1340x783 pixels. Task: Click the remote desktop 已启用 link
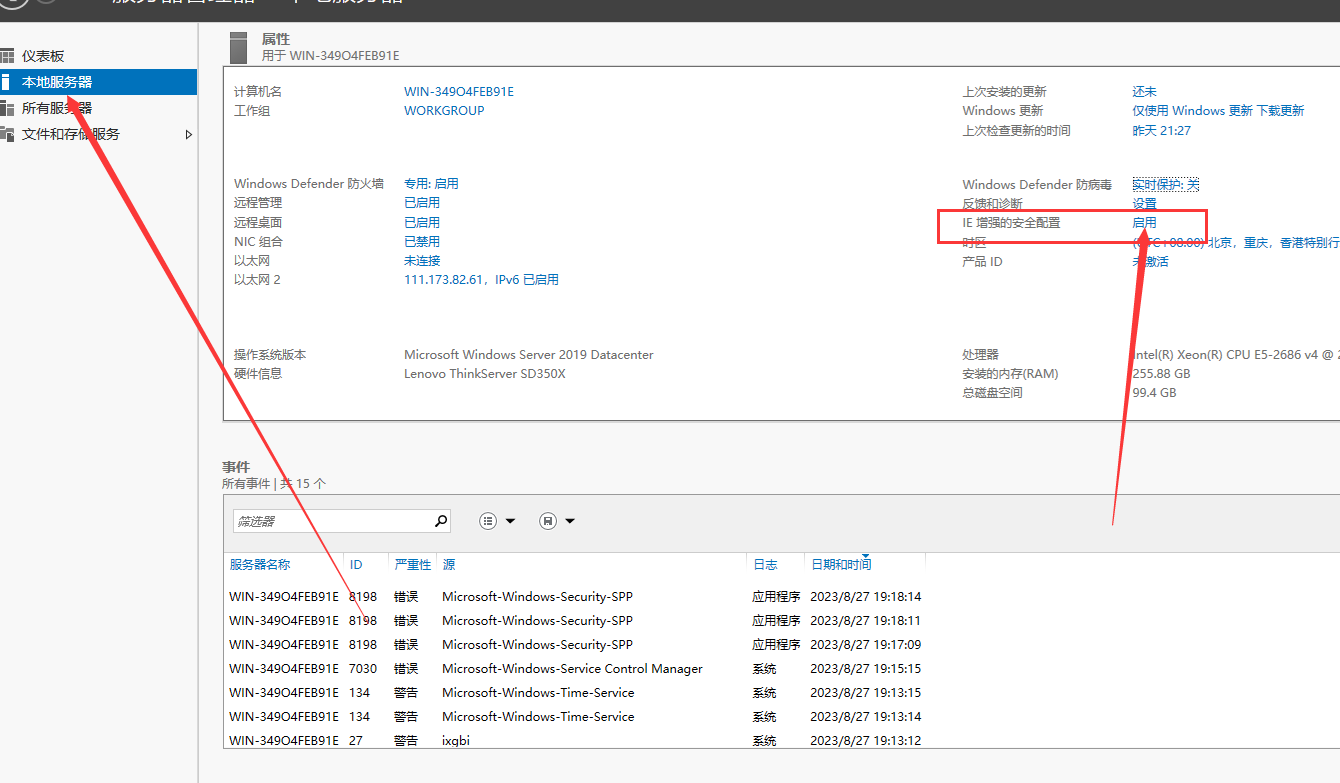(421, 222)
